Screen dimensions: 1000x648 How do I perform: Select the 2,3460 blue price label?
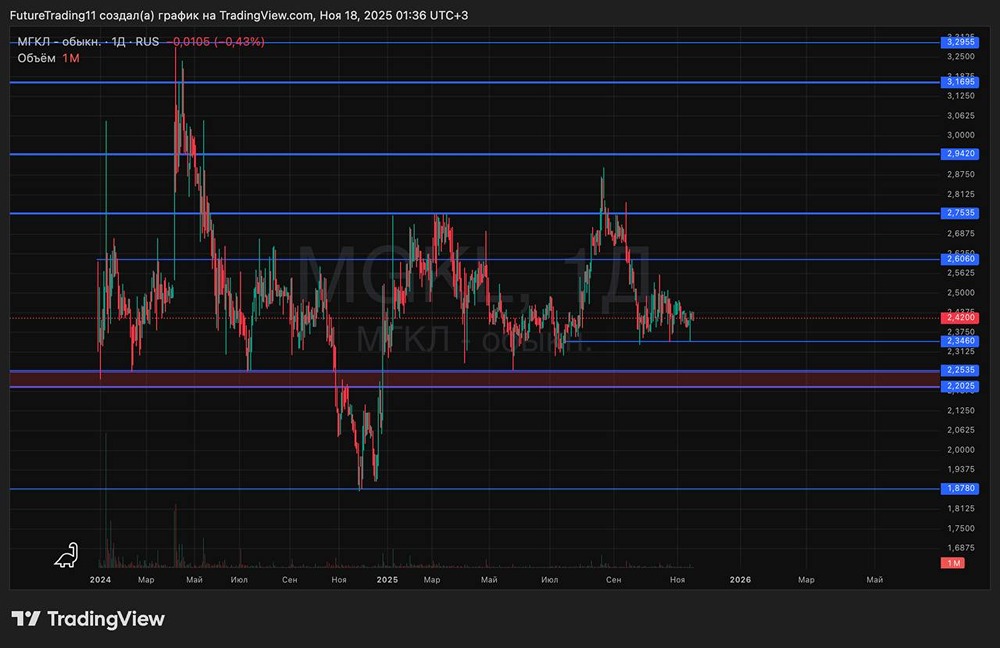click(x=960, y=341)
